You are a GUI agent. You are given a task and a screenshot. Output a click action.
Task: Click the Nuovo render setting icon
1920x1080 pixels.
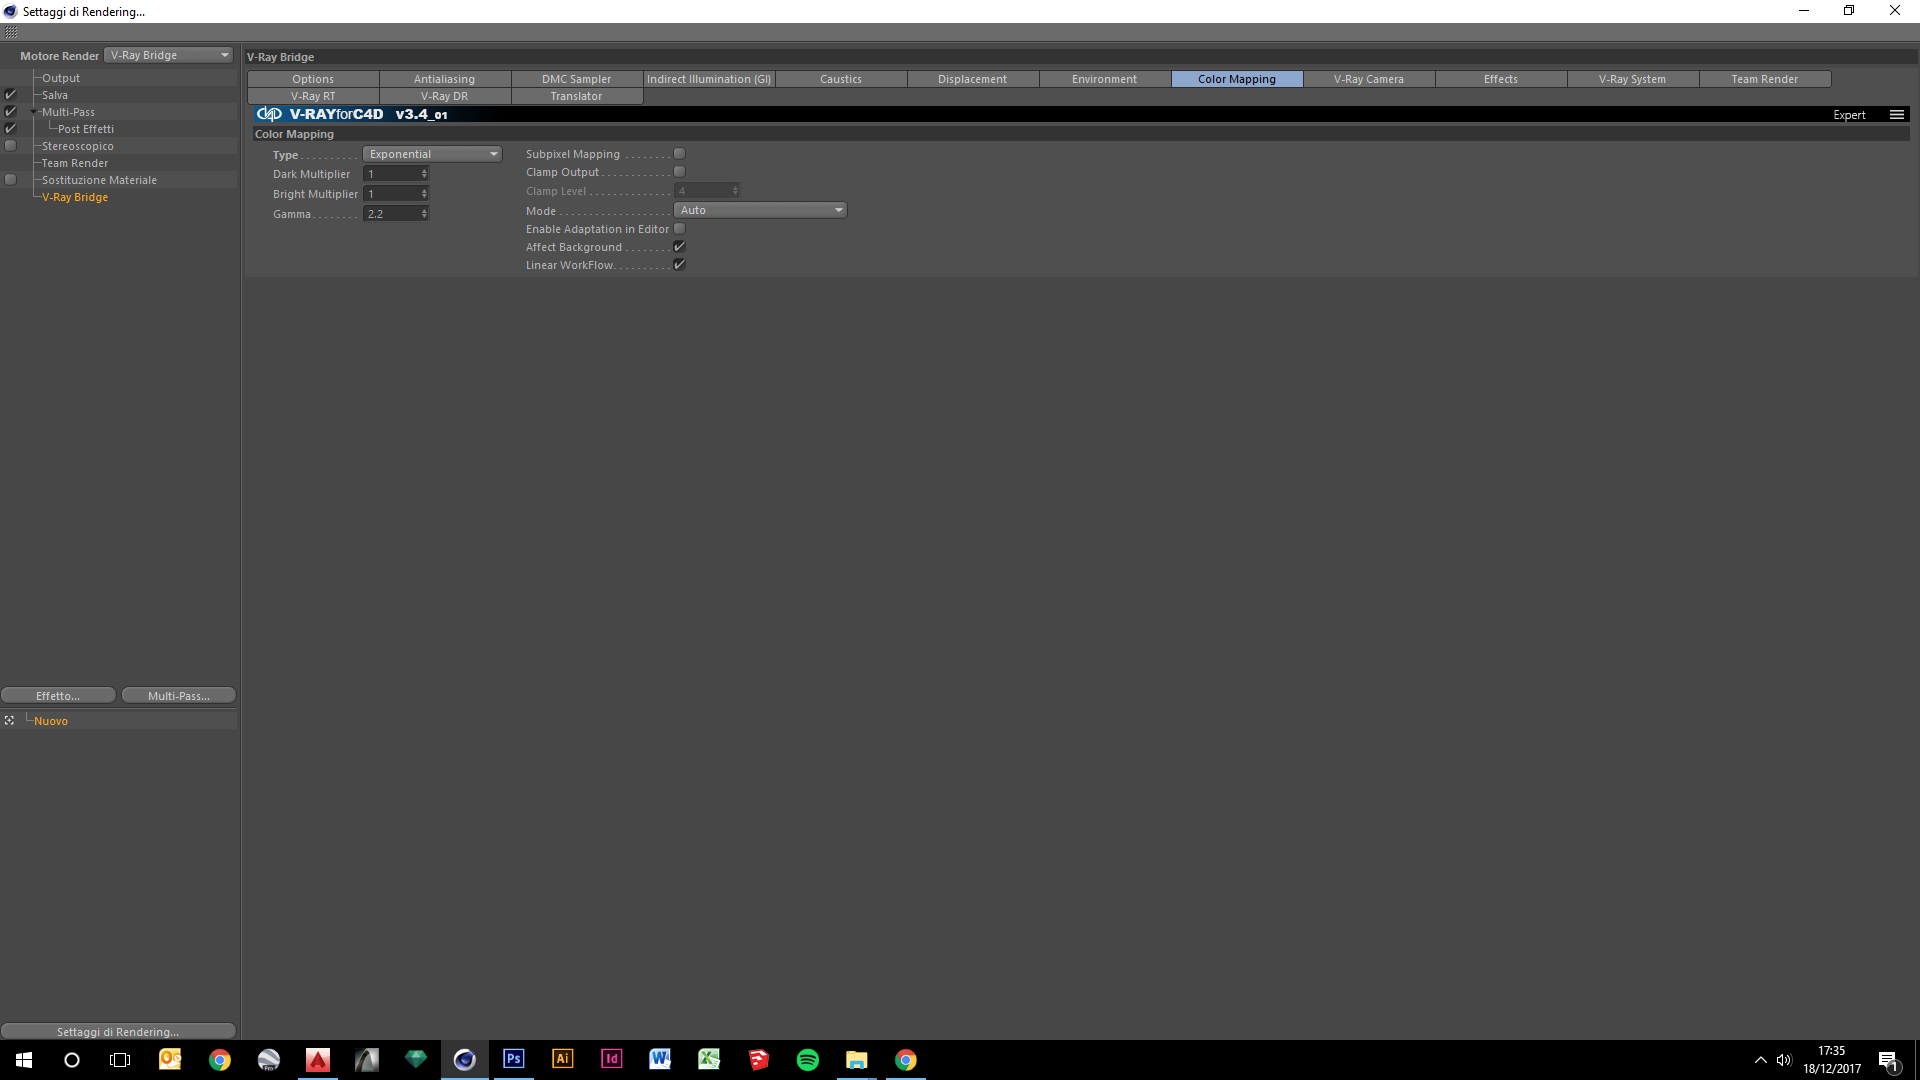click(9, 720)
